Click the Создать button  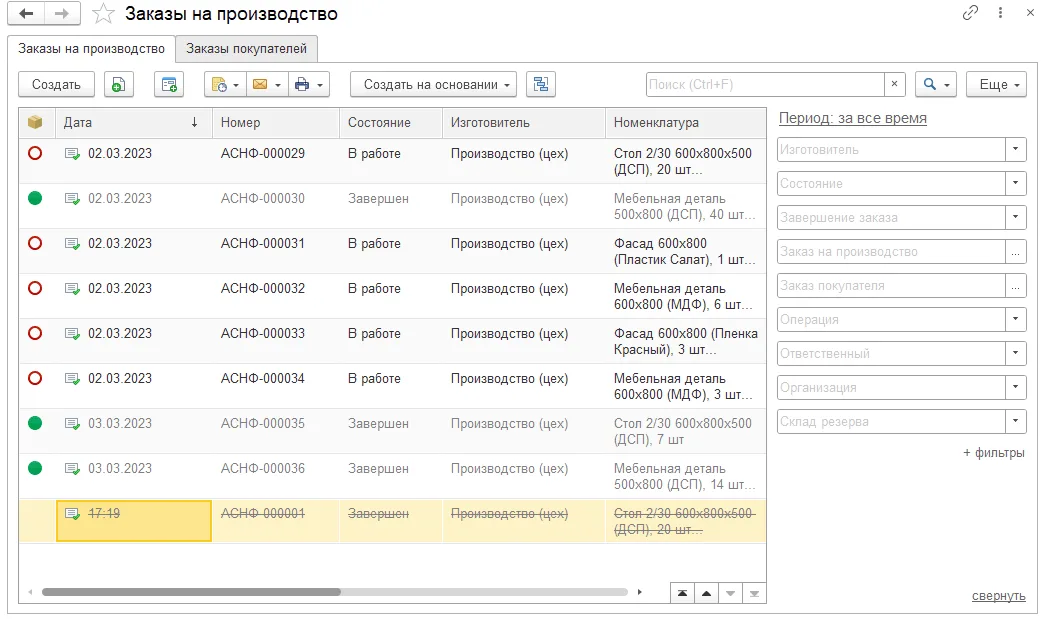pyautogui.click(x=57, y=85)
